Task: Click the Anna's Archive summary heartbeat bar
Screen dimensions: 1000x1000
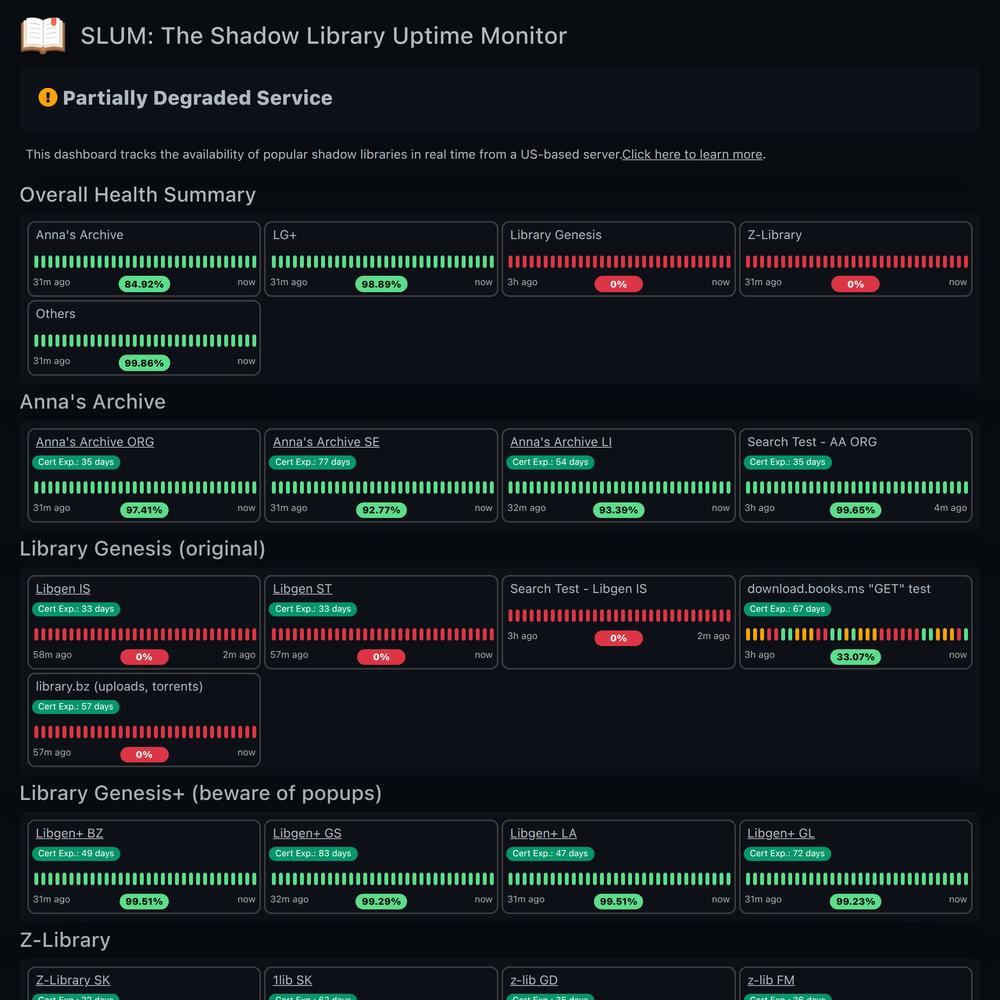Action: pos(145,261)
